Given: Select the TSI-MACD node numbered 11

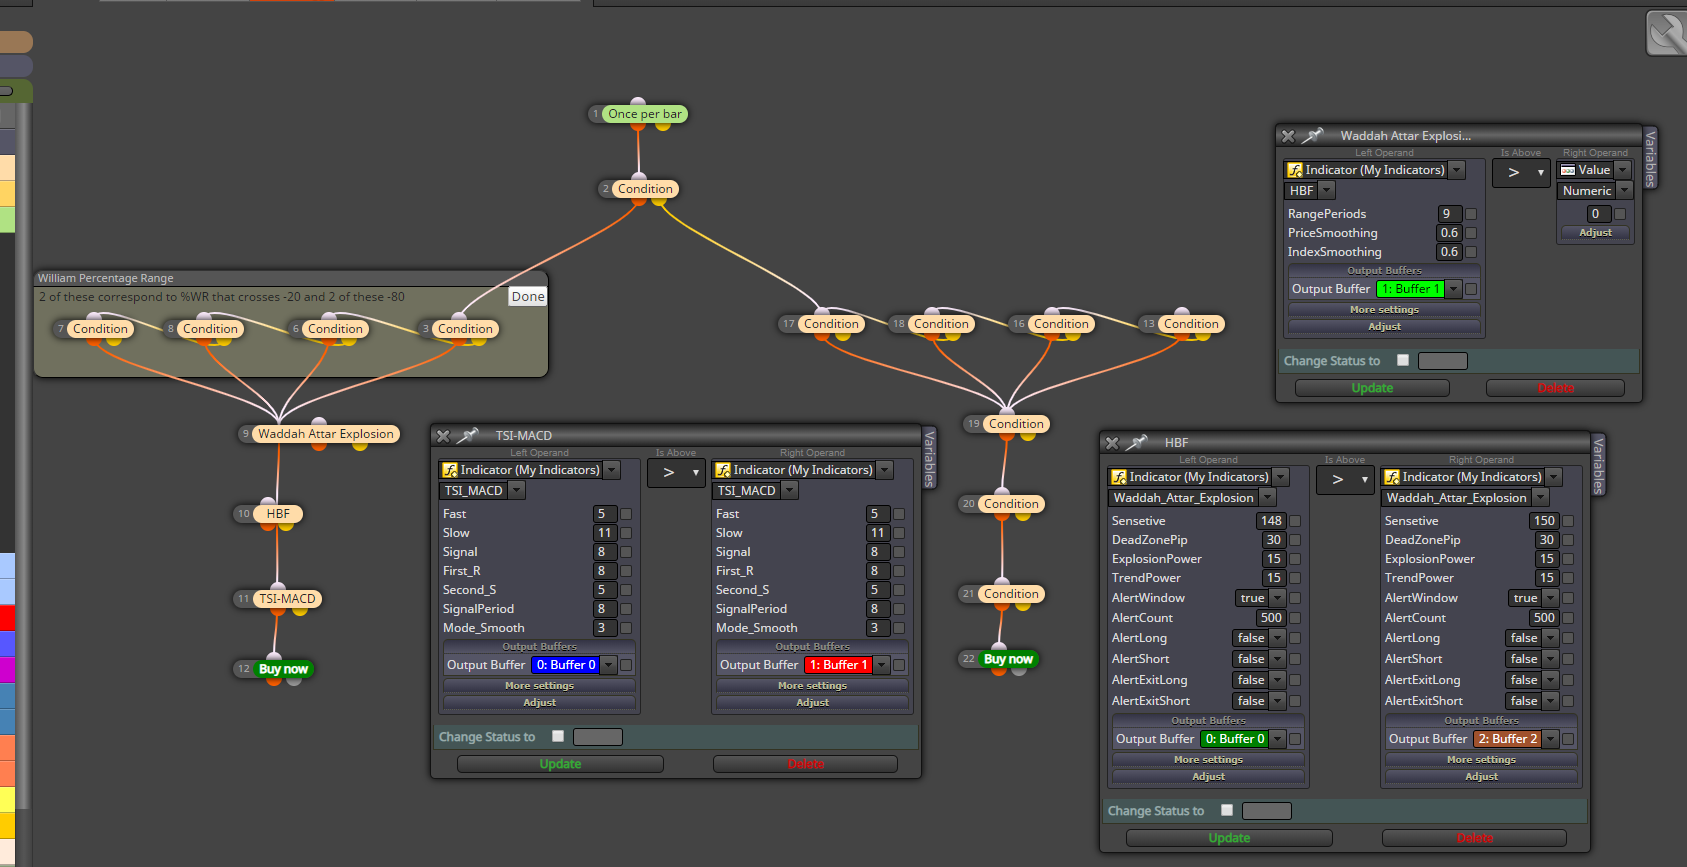Looking at the screenshot, I should (x=287, y=599).
